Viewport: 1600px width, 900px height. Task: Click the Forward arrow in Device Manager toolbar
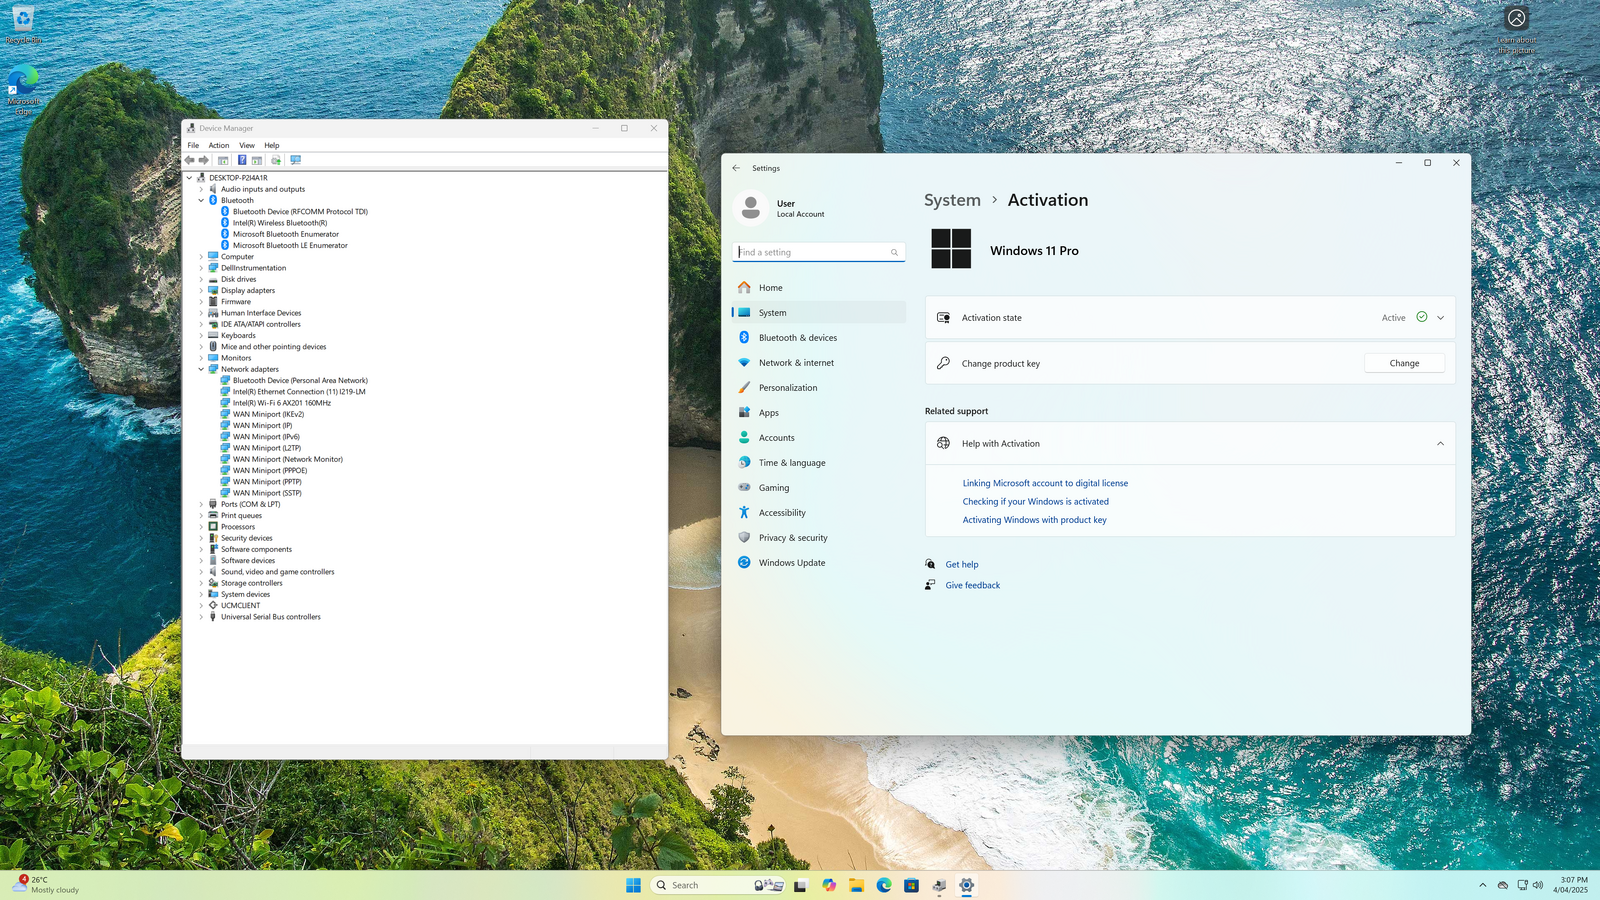[x=204, y=160]
